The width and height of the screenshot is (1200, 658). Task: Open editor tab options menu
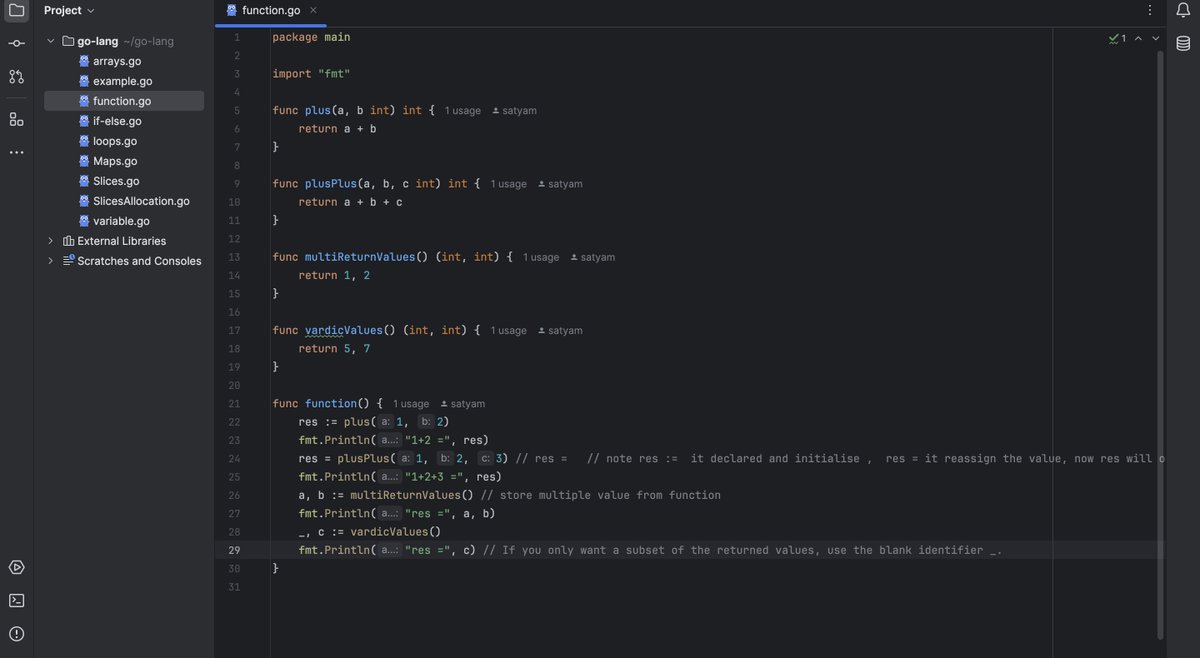pyautogui.click(x=1149, y=10)
